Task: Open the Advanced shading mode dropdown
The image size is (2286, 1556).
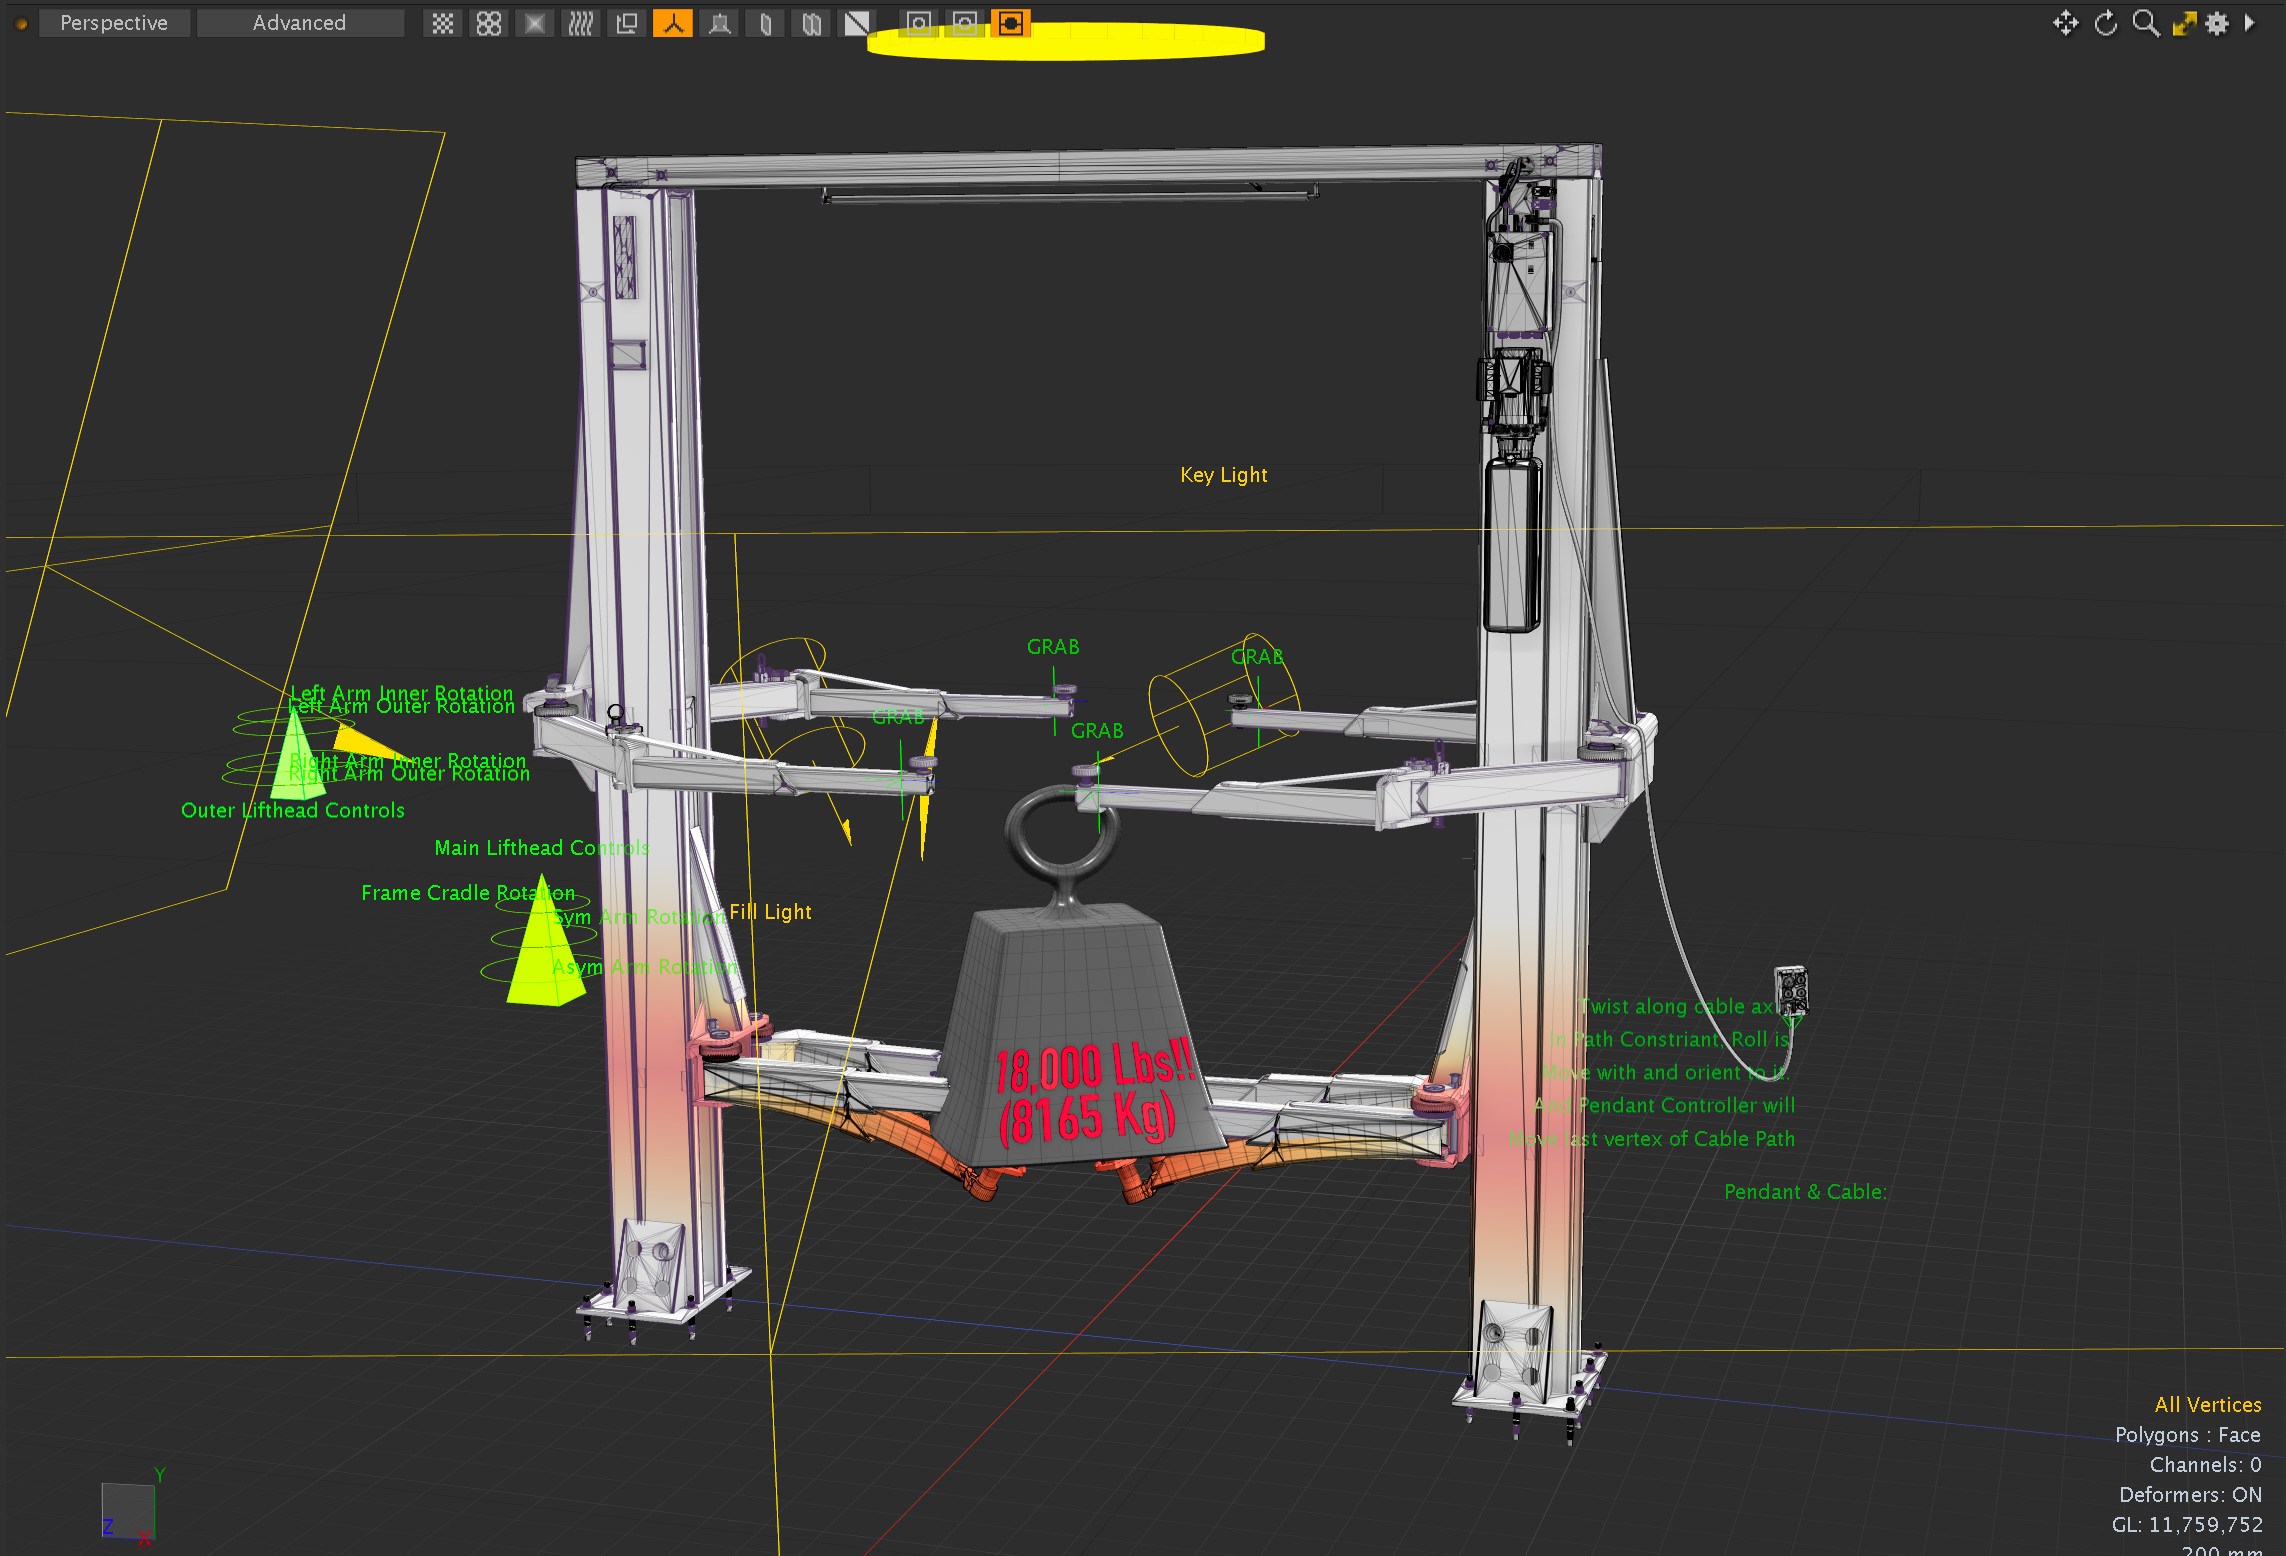Action: point(300,22)
